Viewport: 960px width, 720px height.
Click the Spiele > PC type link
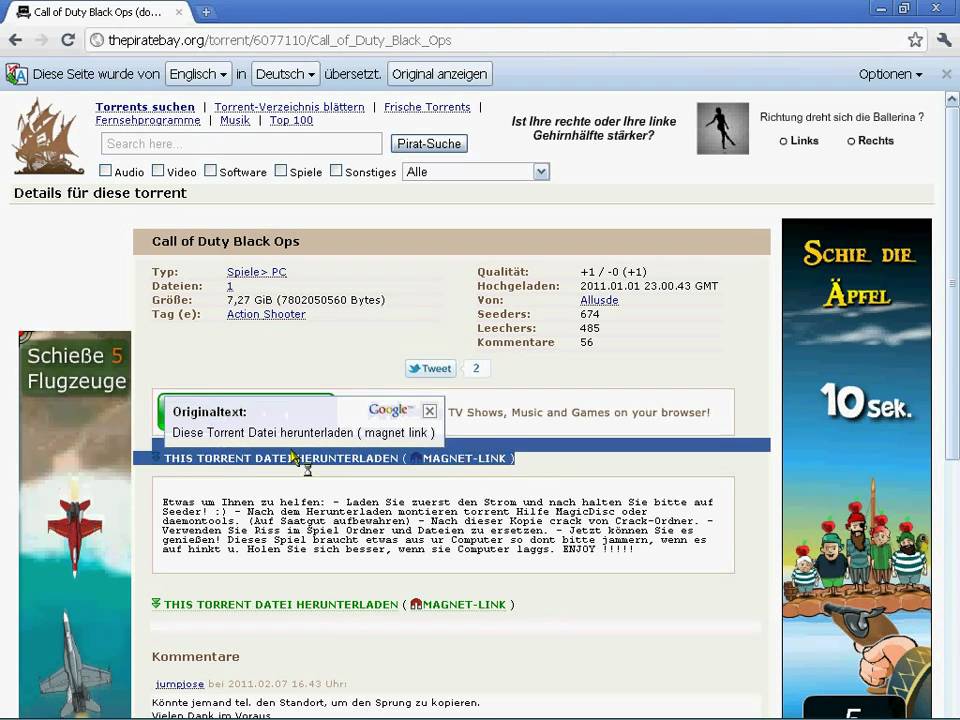(x=257, y=272)
